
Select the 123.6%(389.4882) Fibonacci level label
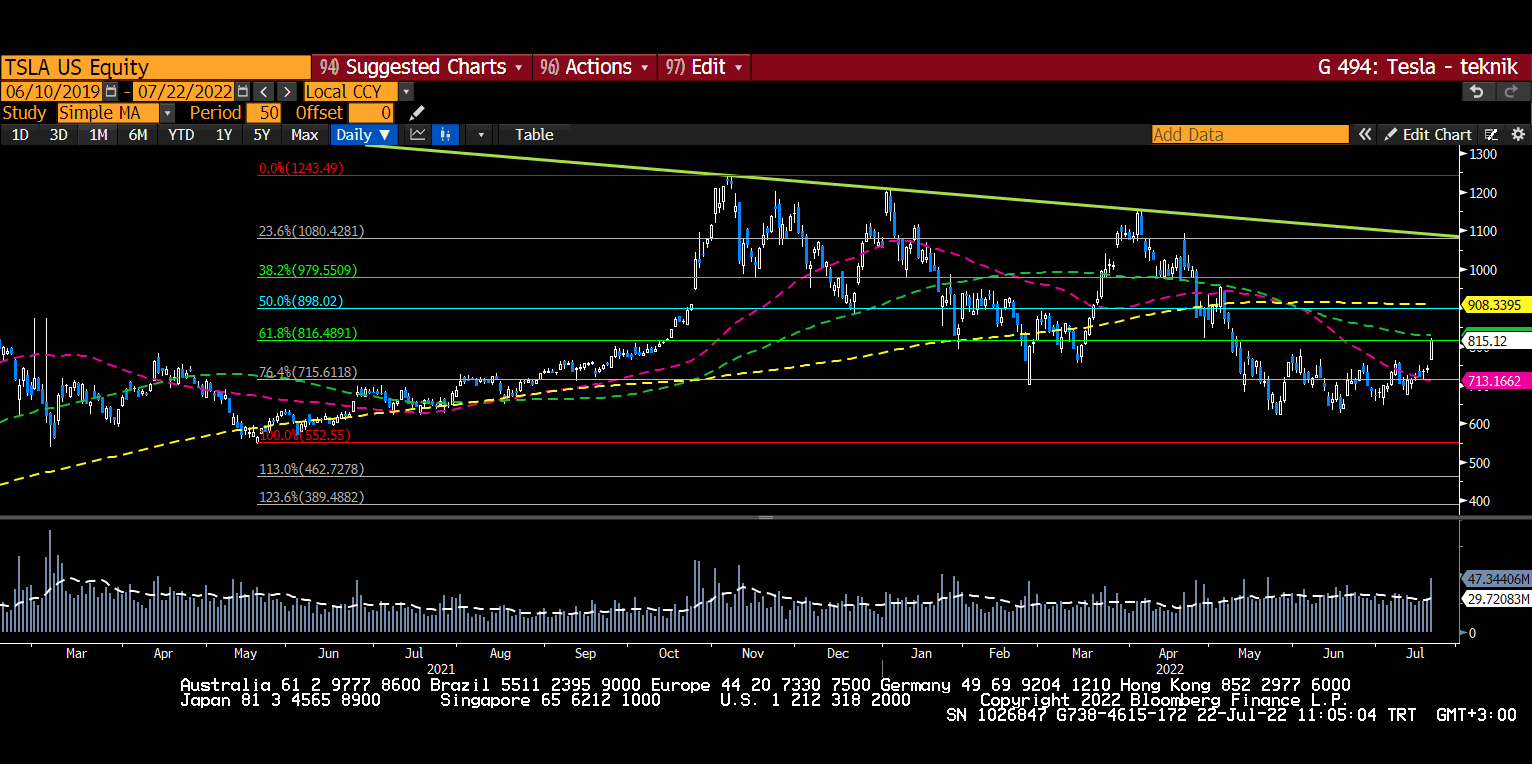pos(311,497)
